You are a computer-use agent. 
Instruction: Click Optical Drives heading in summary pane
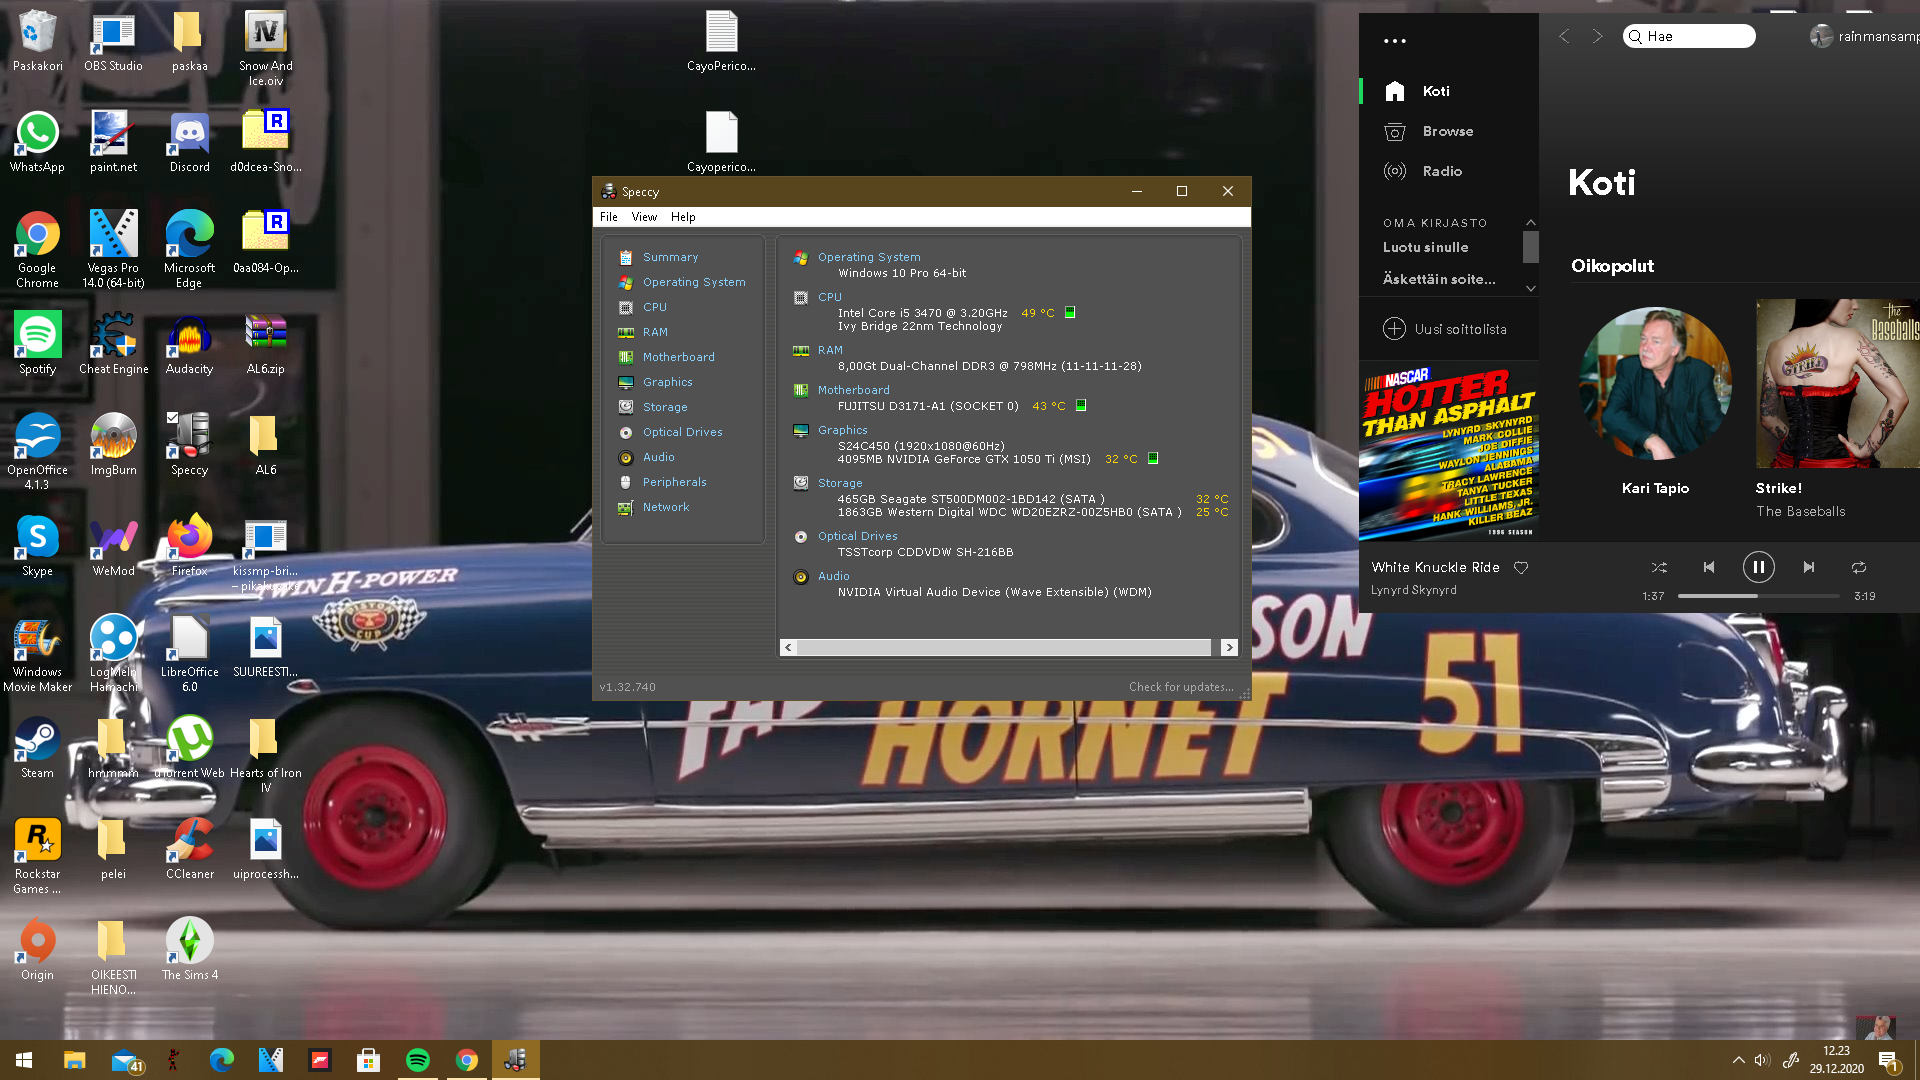point(857,536)
